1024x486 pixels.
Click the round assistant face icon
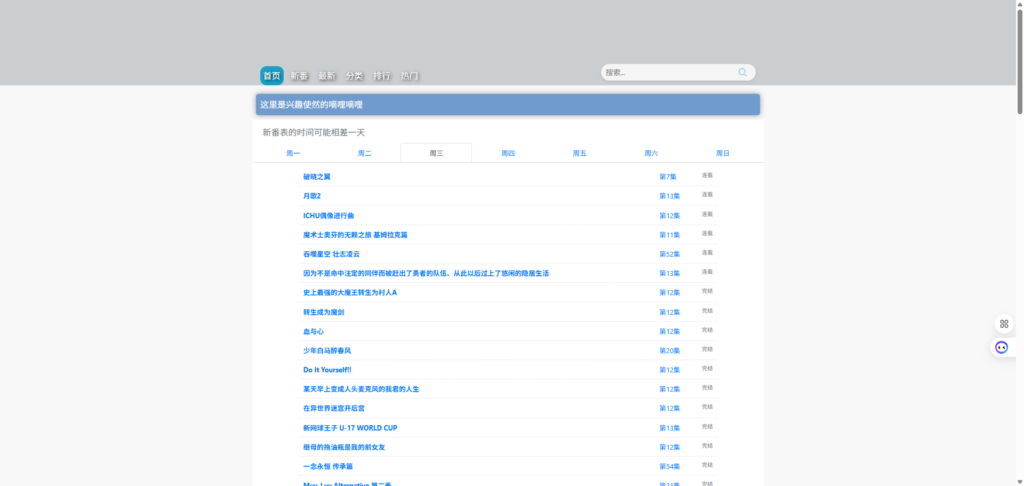tap(1001, 348)
